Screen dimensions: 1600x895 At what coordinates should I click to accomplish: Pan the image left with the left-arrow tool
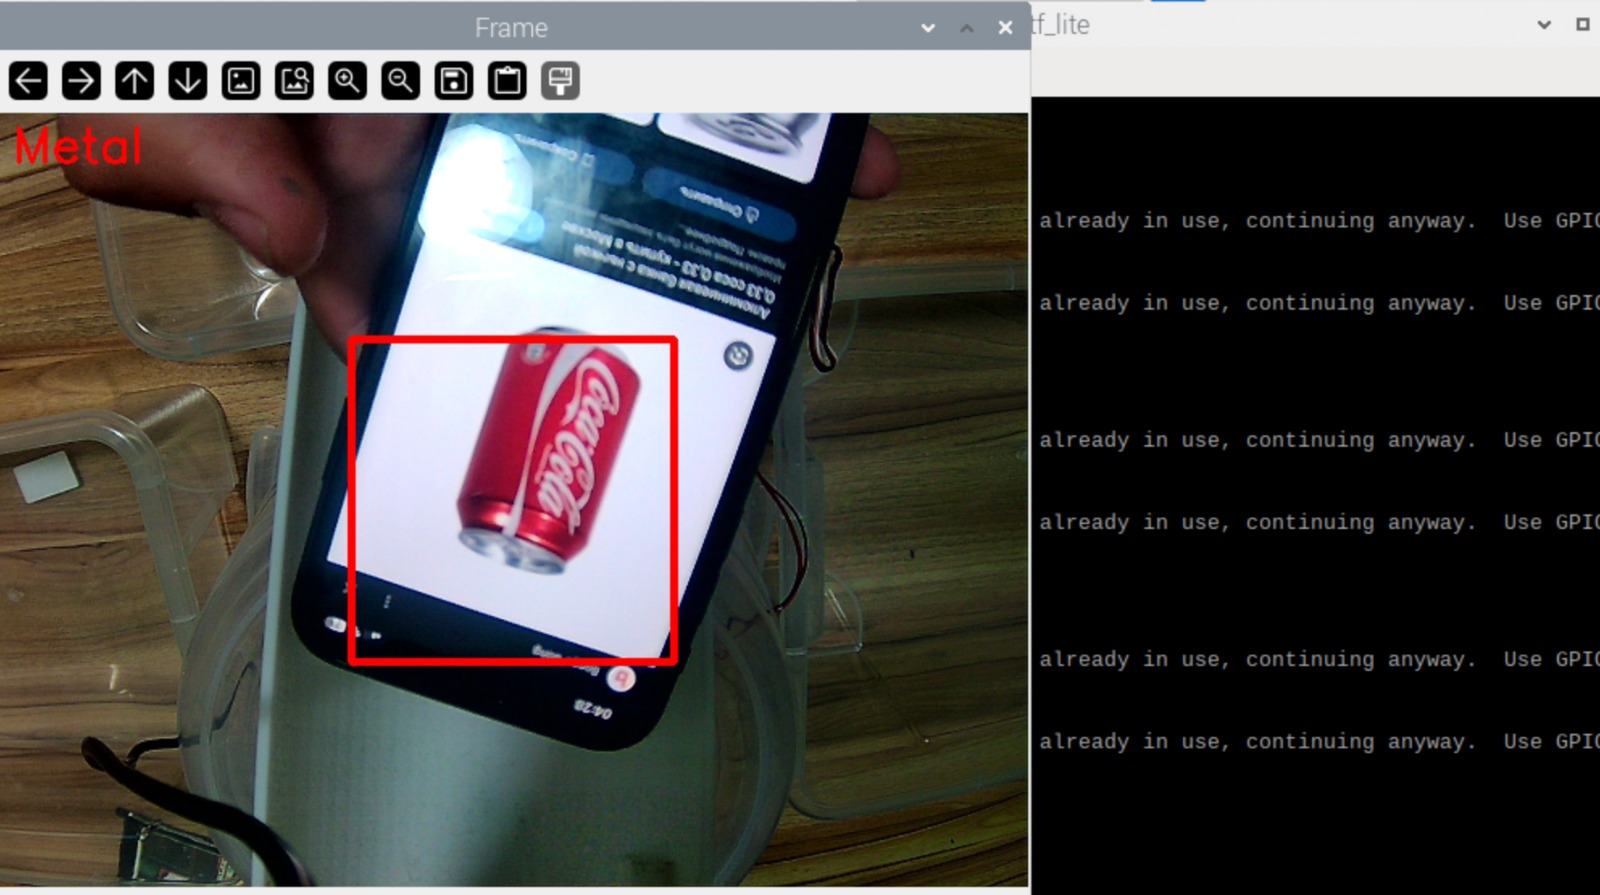click(28, 81)
